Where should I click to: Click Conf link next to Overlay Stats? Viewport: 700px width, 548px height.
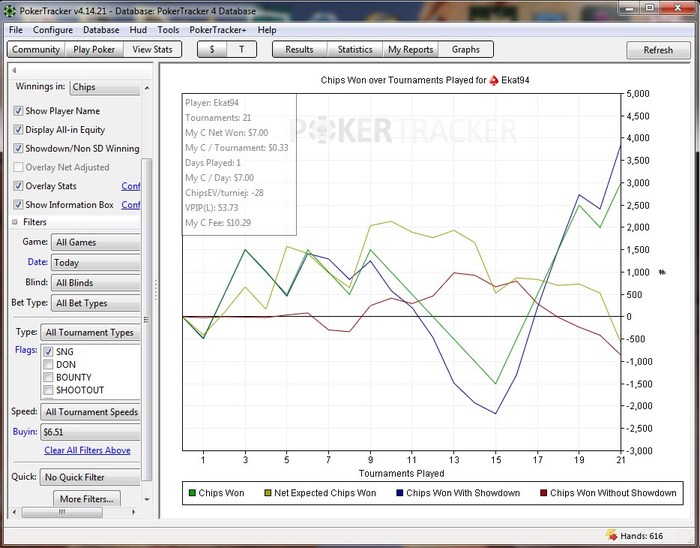131,186
